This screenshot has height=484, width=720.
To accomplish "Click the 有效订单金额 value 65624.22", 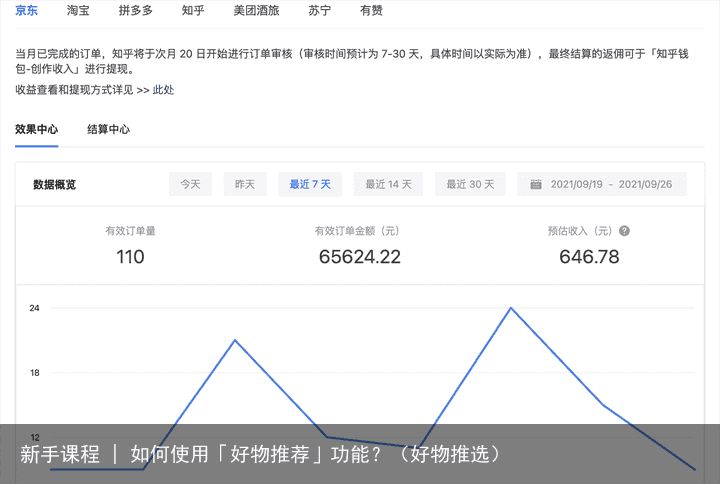I will pos(360,257).
